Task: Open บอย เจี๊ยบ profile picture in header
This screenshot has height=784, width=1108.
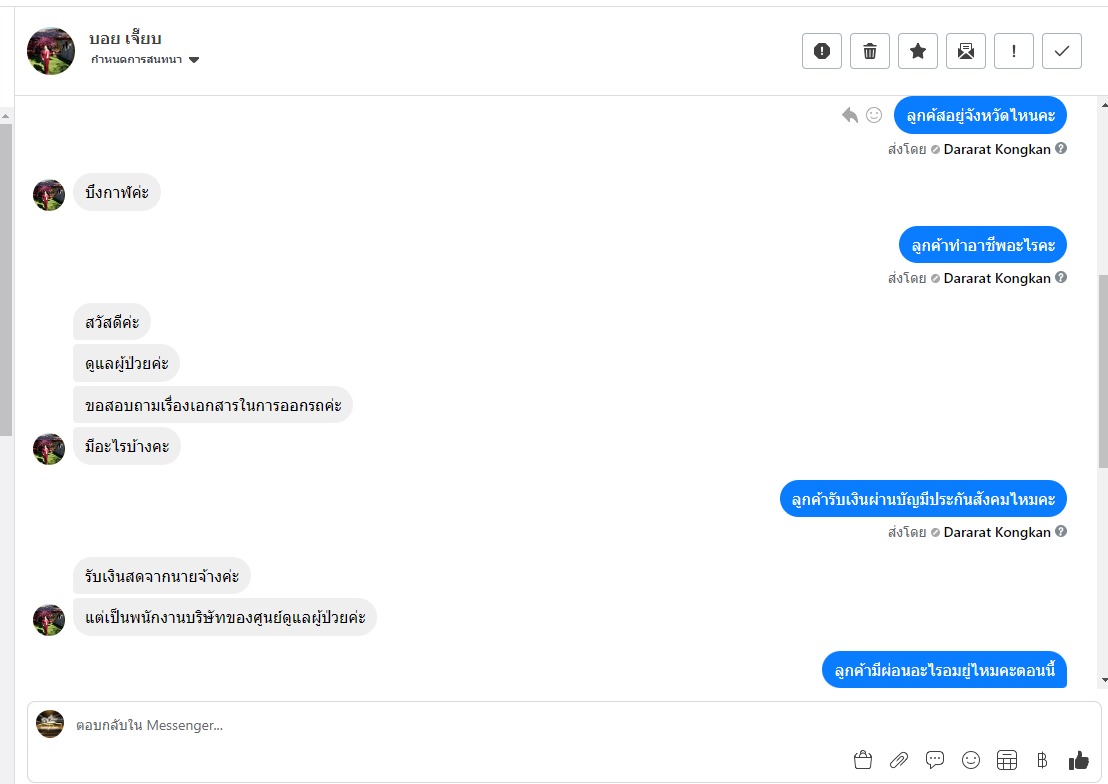Action: click(51, 51)
